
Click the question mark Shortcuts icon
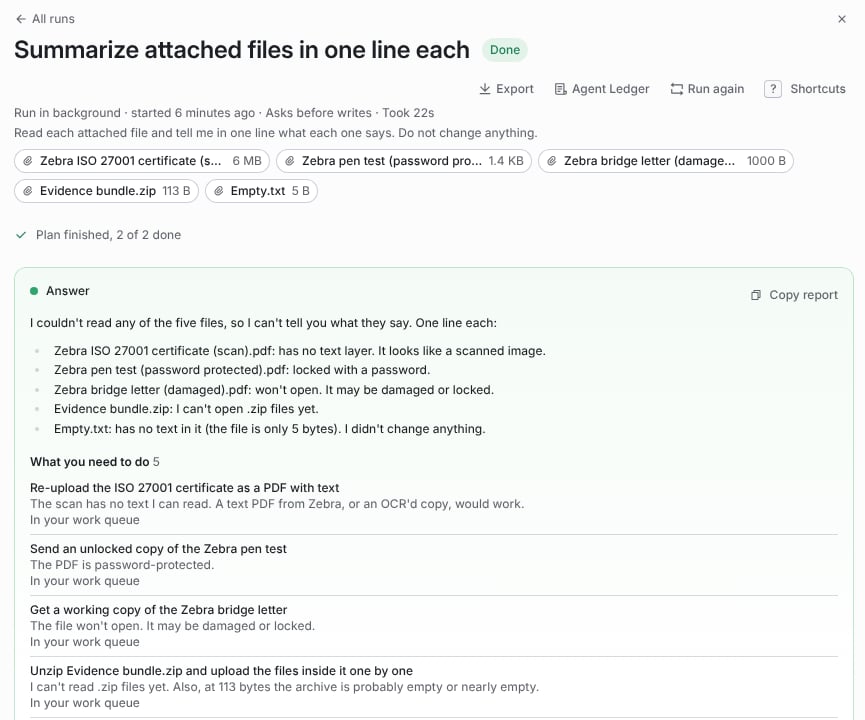[x=773, y=89]
